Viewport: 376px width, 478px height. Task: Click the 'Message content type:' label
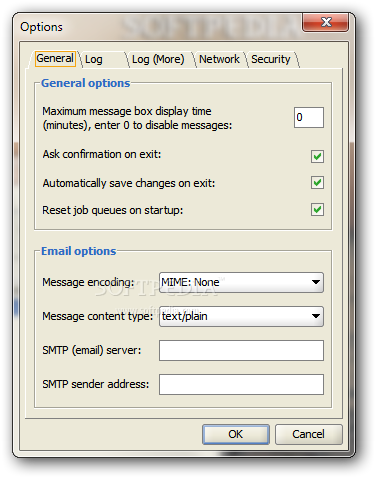click(97, 316)
